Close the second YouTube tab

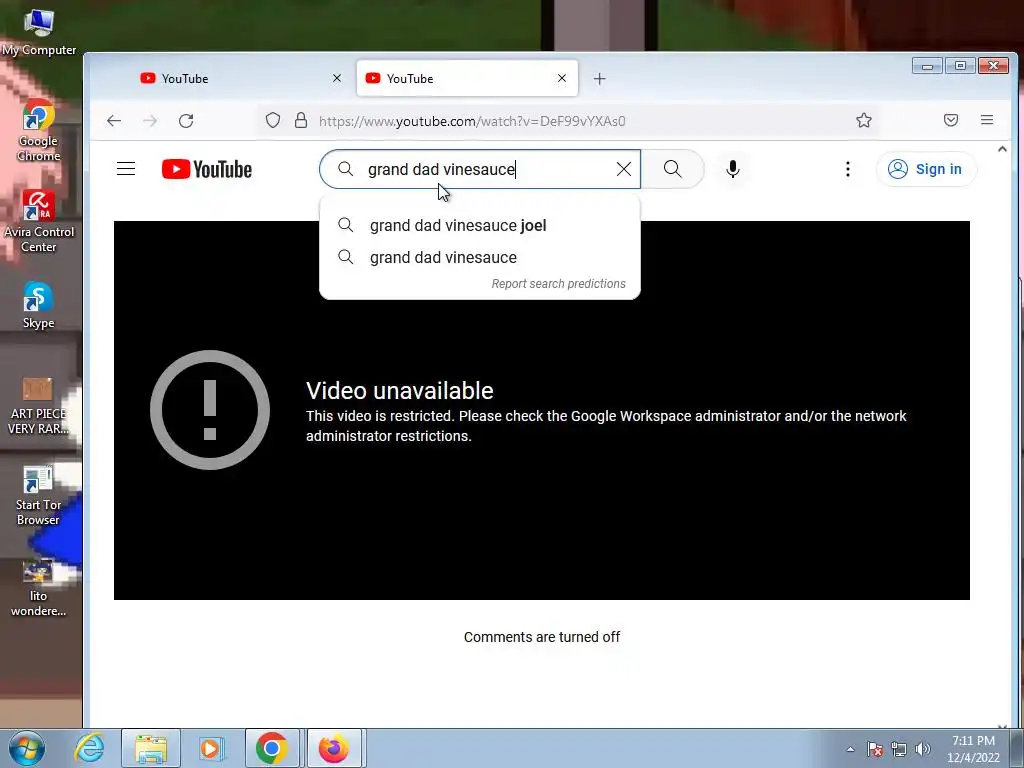562,78
